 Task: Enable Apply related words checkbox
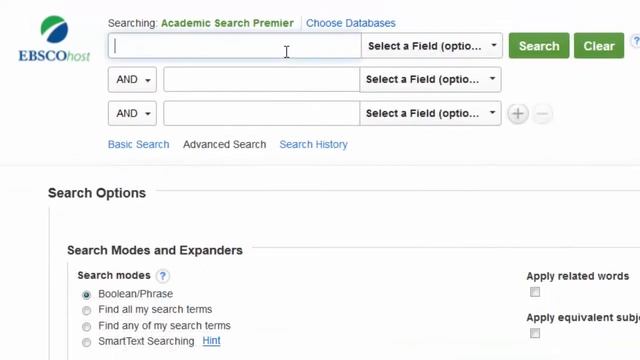(x=535, y=292)
